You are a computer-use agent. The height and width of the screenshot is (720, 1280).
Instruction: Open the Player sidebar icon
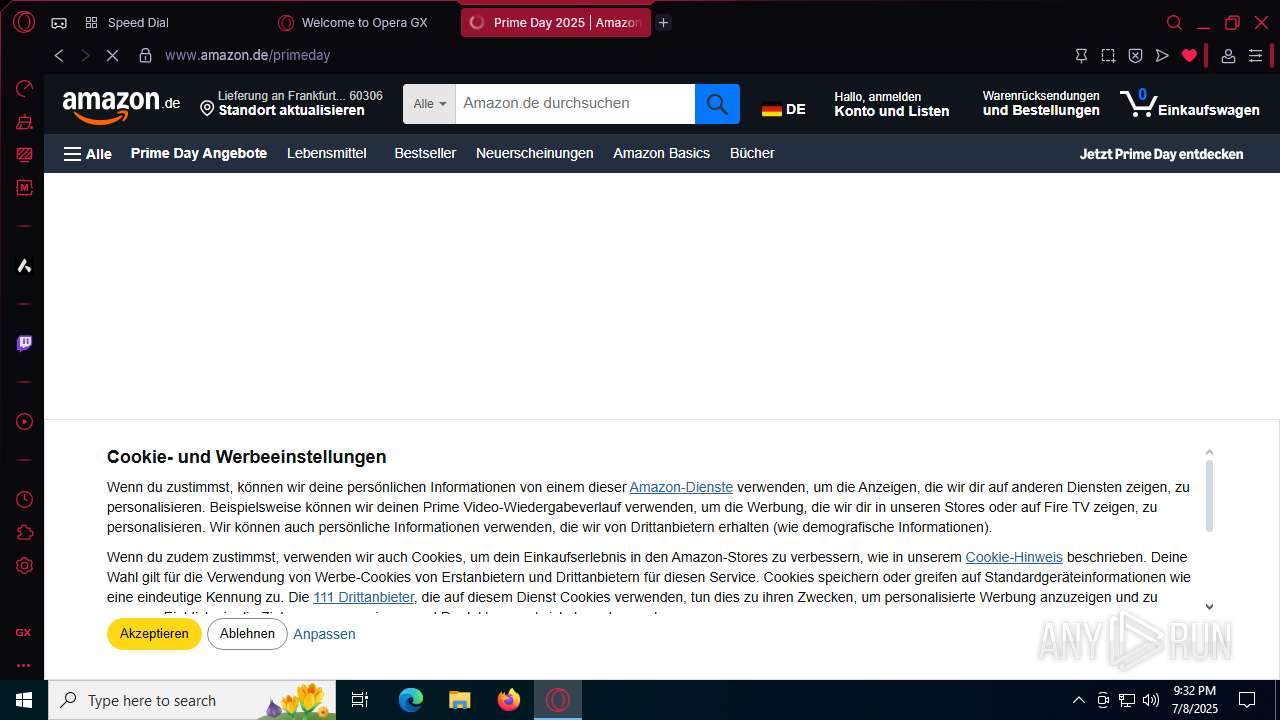(x=24, y=422)
